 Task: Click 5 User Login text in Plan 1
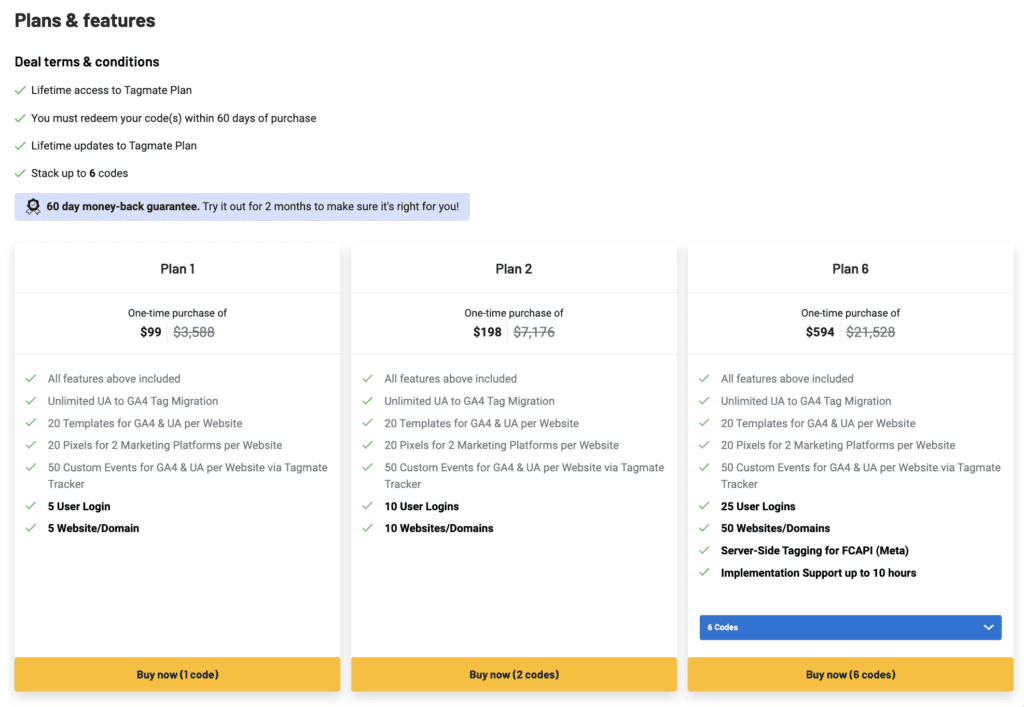79,506
